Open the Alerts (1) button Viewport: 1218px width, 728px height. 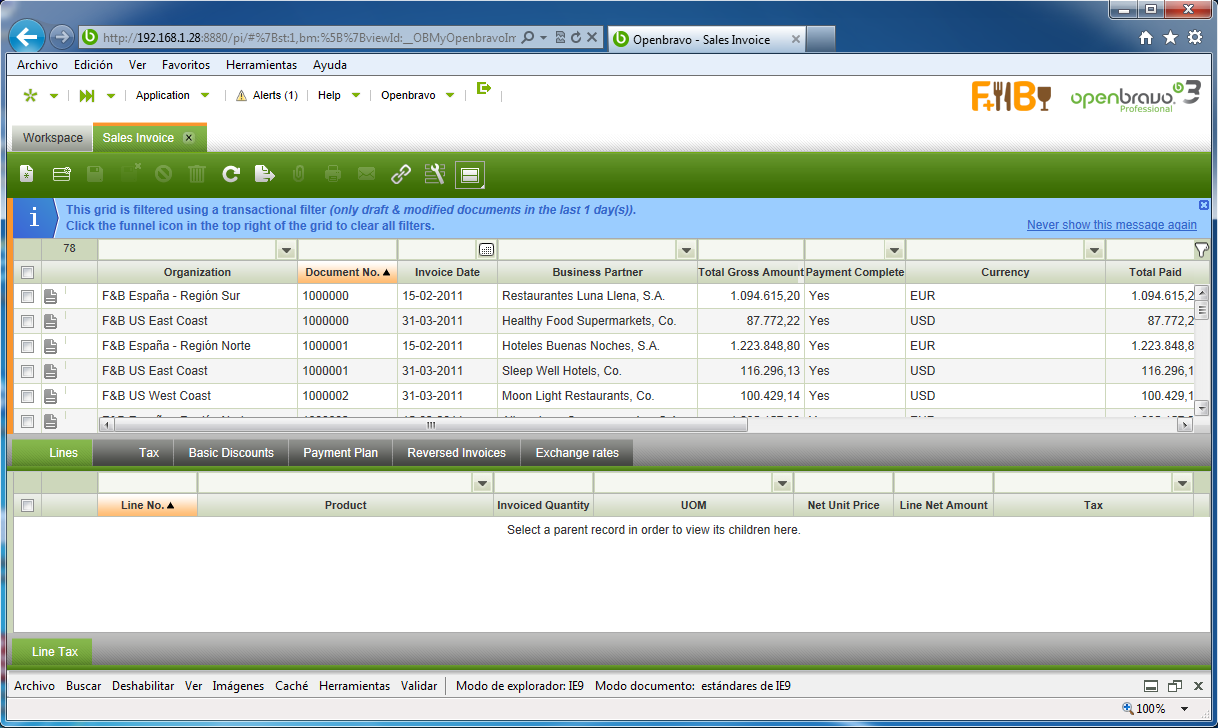tap(267, 96)
